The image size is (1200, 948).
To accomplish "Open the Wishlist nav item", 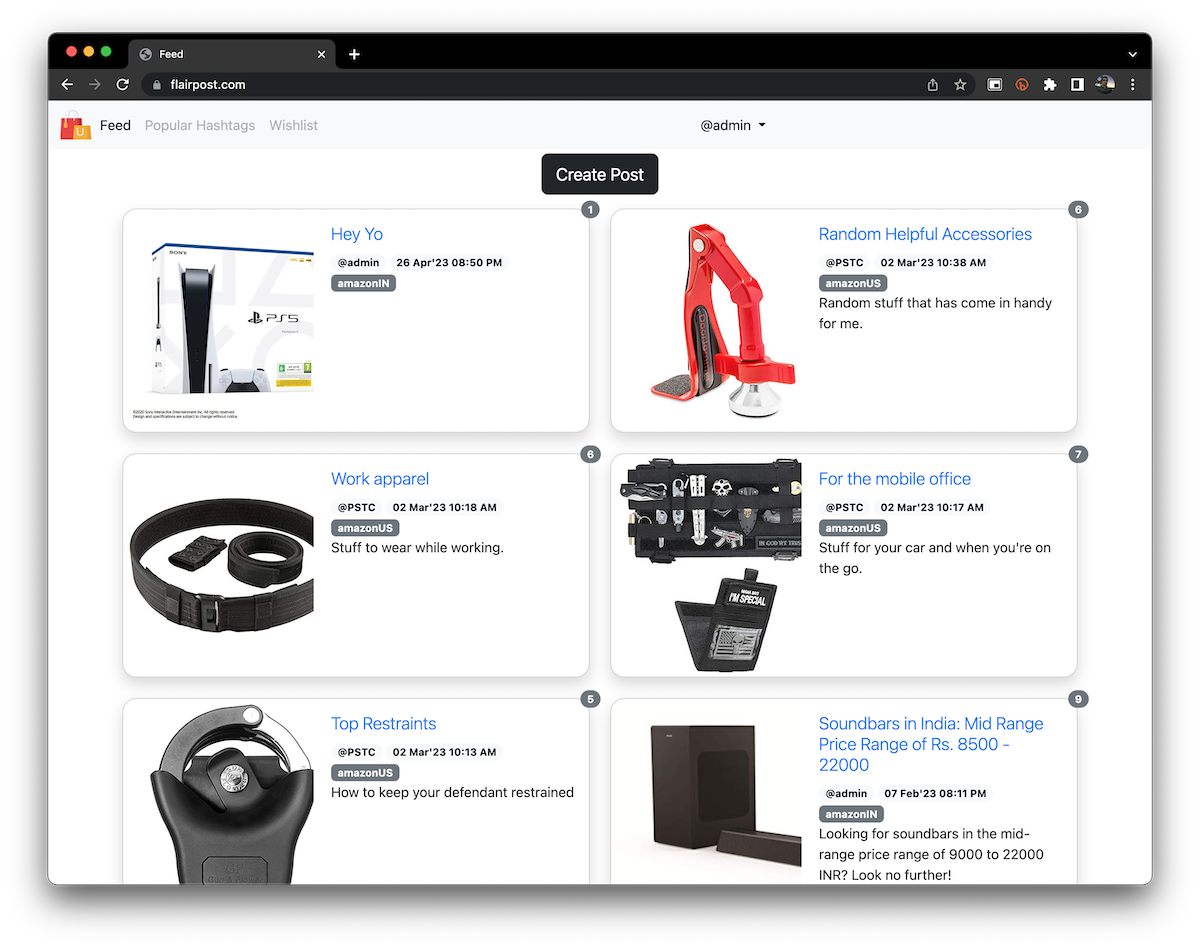I will pyautogui.click(x=293, y=126).
